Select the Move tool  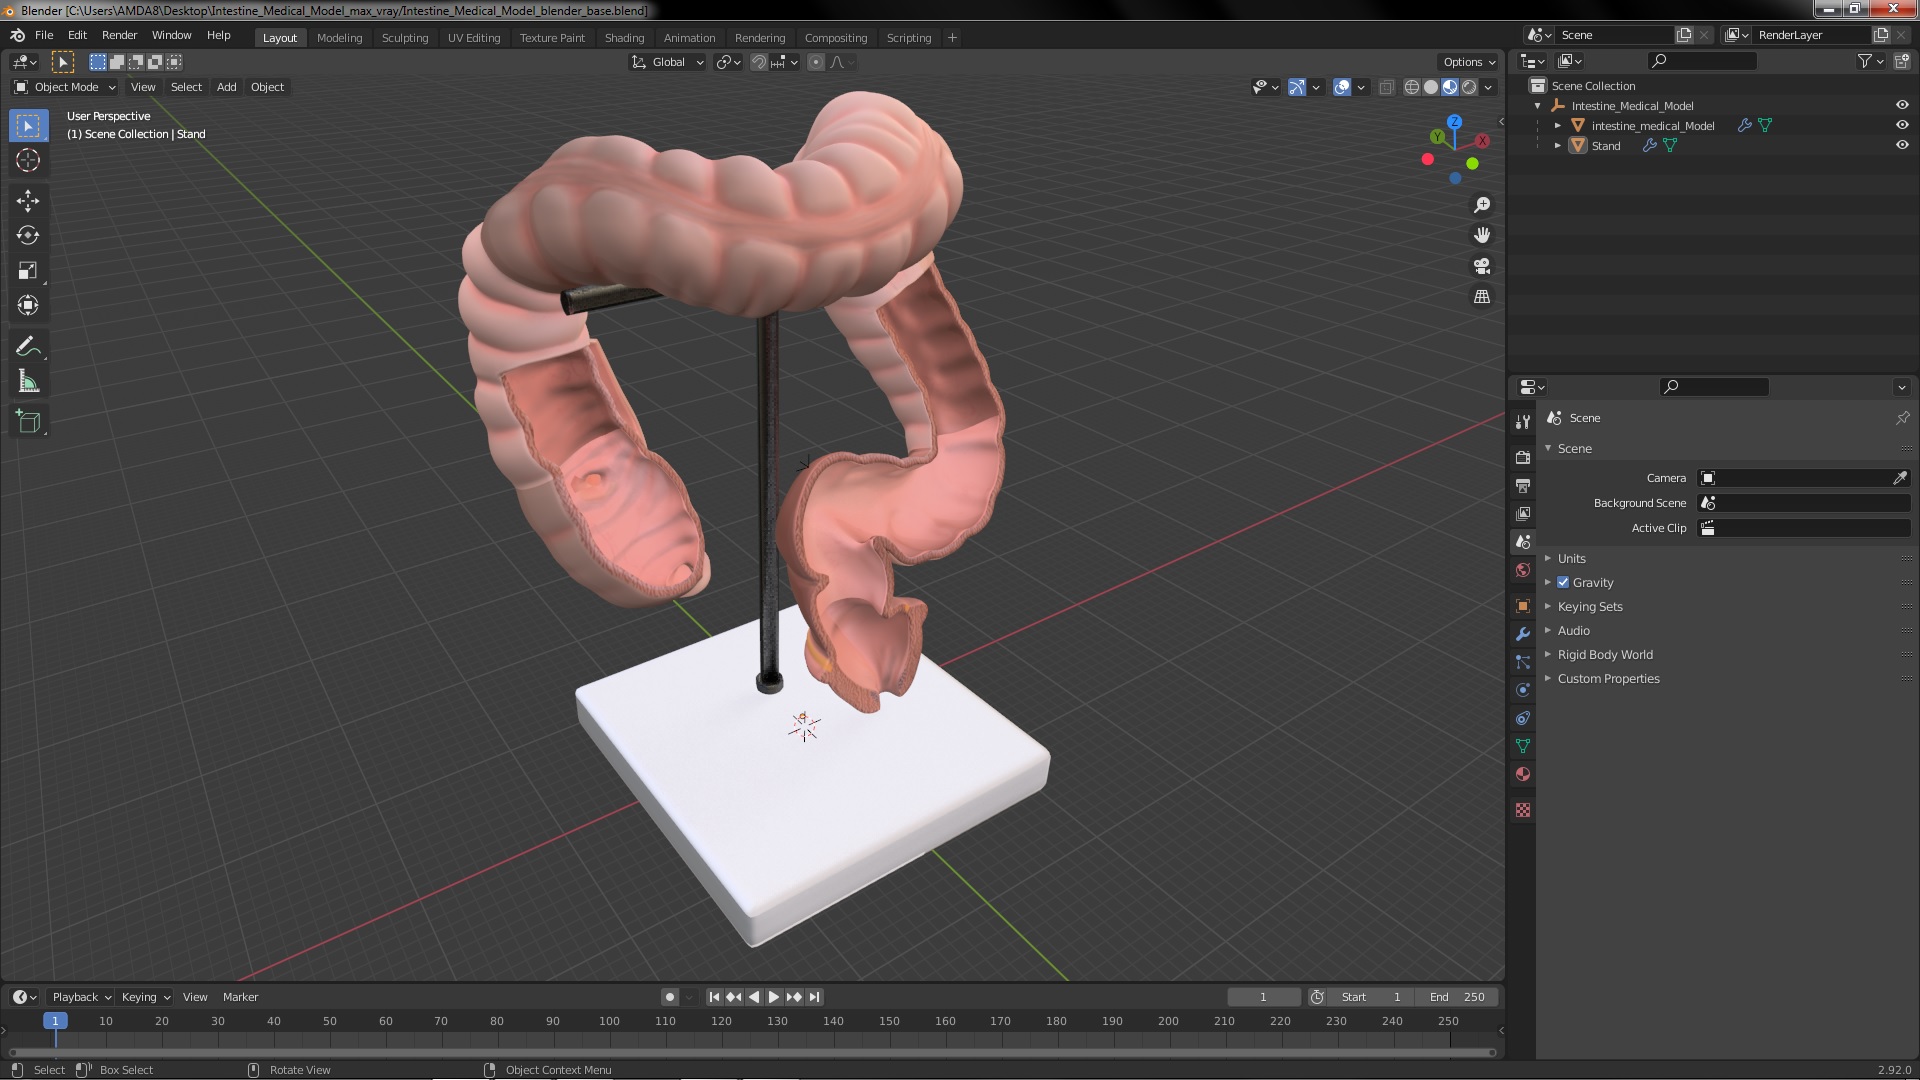coord(28,201)
